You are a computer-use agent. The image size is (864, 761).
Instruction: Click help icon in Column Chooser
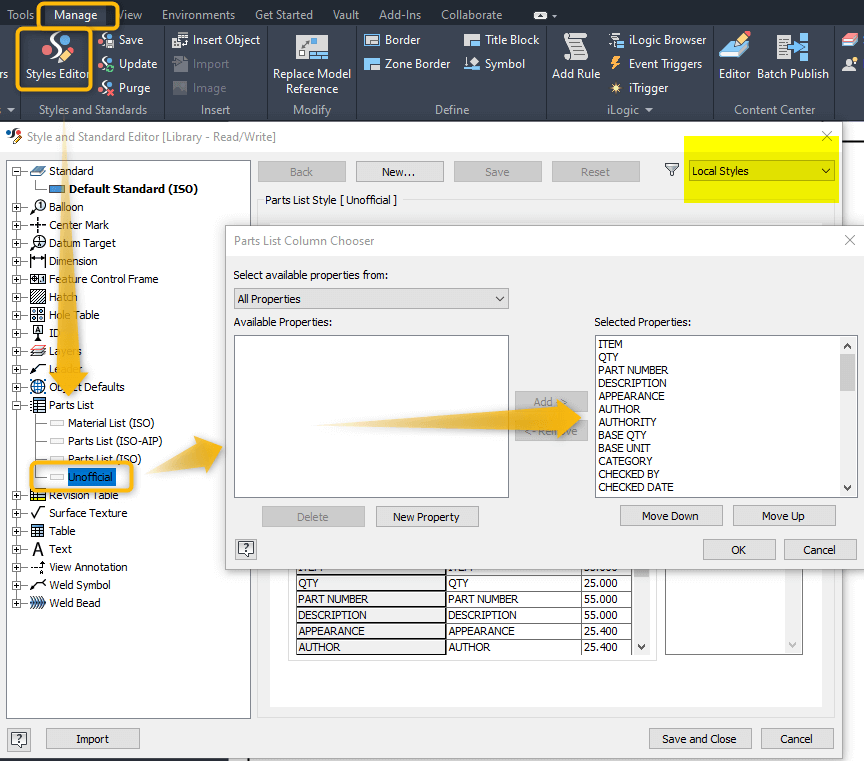pos(246,549)
